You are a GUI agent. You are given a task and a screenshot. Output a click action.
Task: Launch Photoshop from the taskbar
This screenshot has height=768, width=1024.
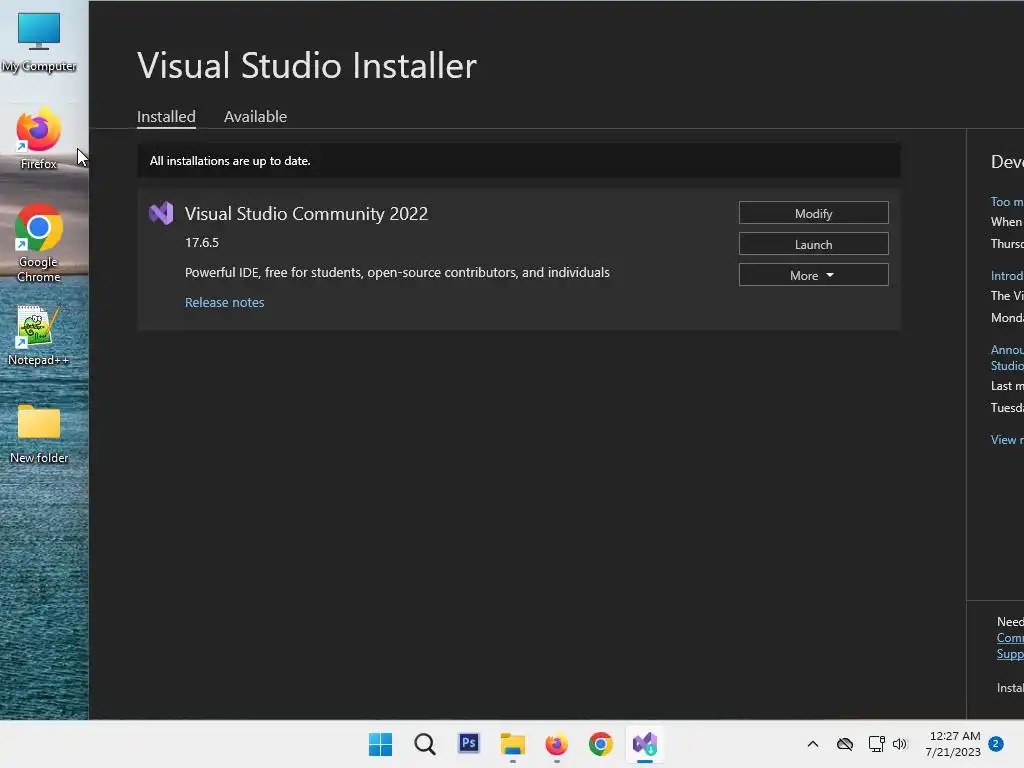point(469,744)
